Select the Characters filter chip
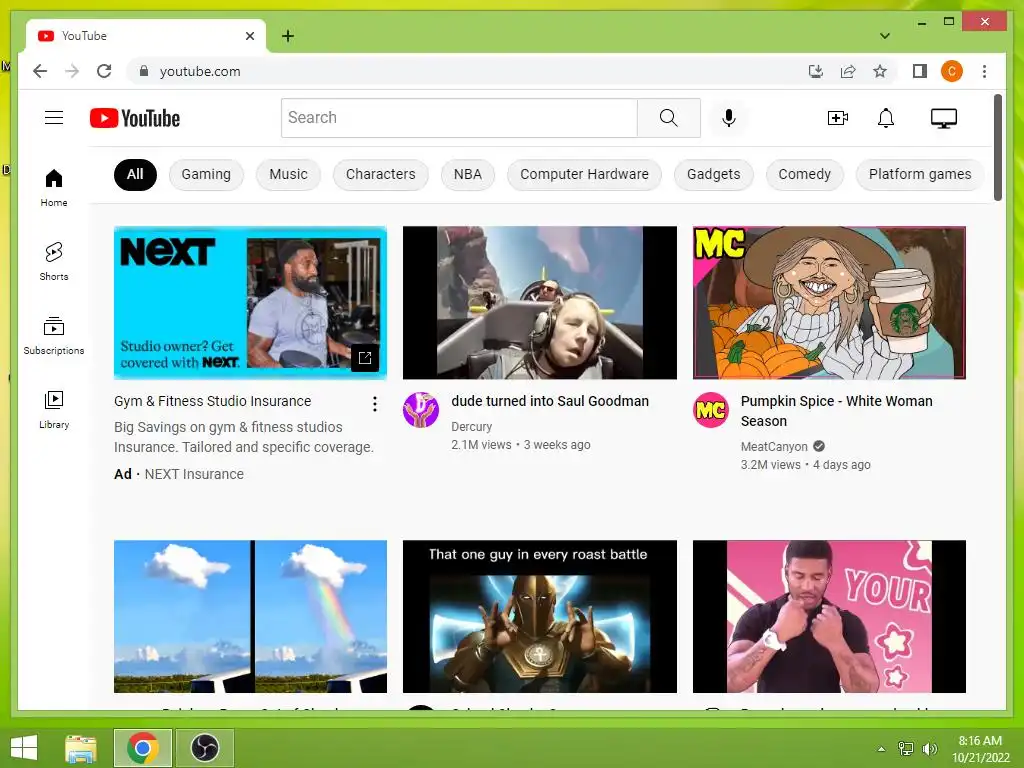1024x768 pixels. point(380,174)
